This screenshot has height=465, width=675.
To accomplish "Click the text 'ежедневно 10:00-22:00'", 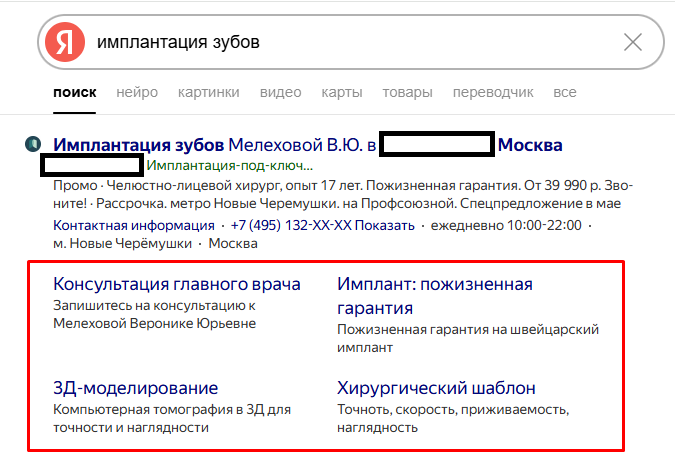I will [x=506, y=225].
